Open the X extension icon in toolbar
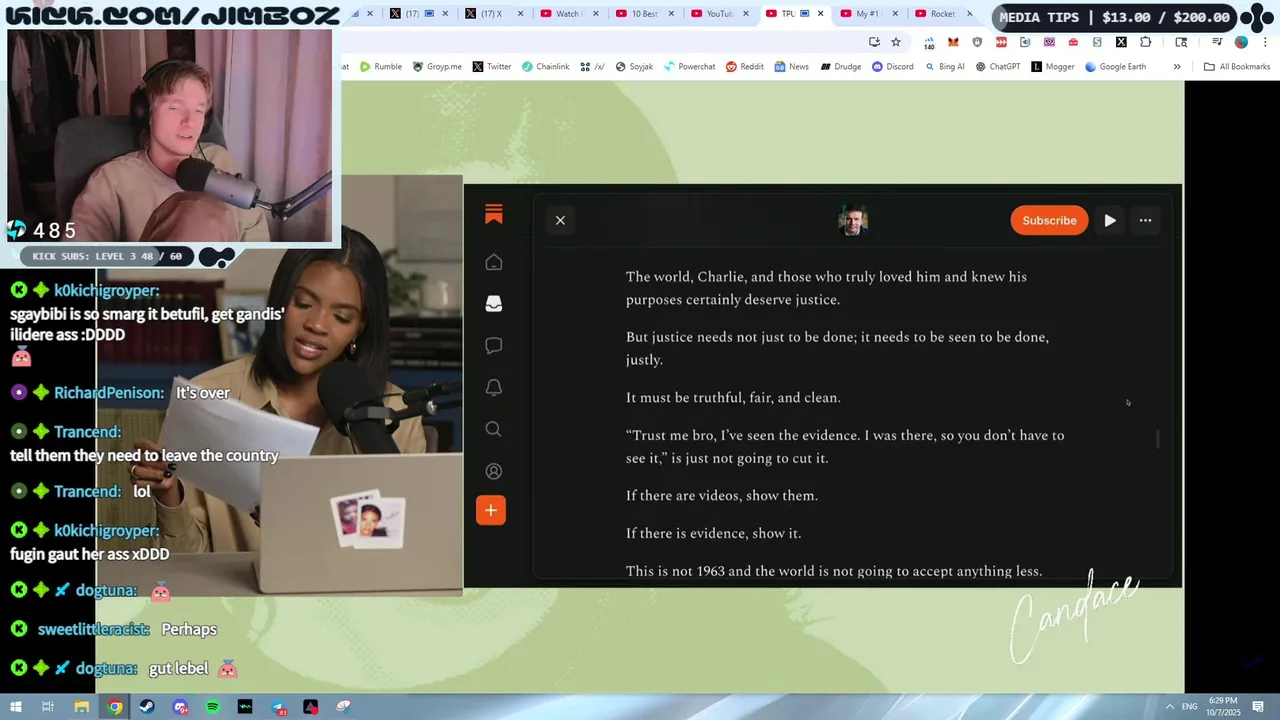The height and width of the screenshot is (720, 1280). [1121, 42]
